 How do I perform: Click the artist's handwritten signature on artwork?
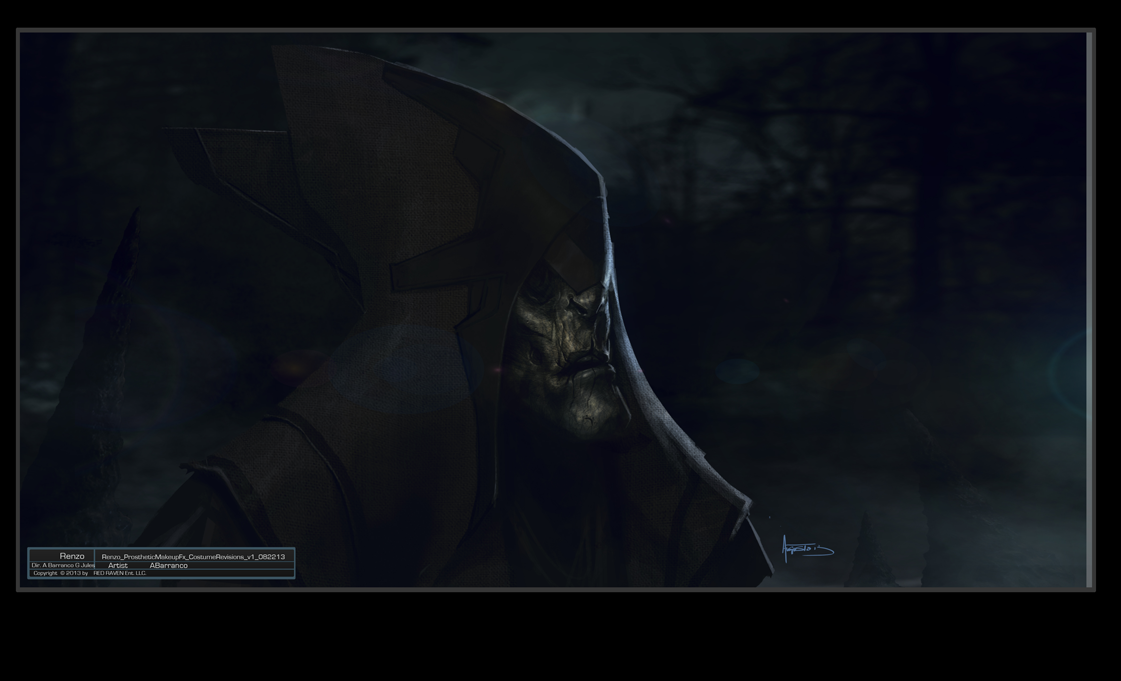coord(807,548)
